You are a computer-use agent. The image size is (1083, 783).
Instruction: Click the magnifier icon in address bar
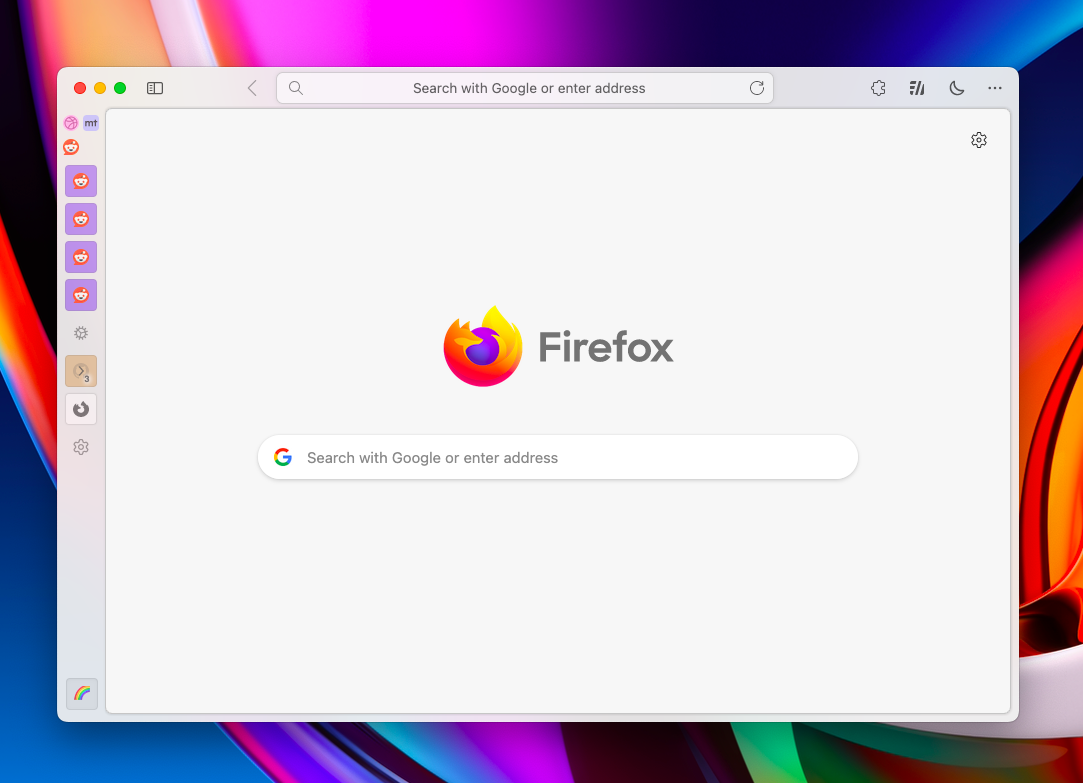pos(296,88)
